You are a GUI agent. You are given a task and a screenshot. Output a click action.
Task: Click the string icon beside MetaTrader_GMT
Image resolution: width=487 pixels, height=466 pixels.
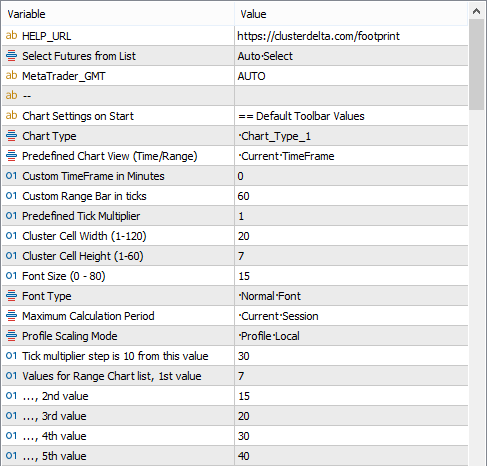11,75
